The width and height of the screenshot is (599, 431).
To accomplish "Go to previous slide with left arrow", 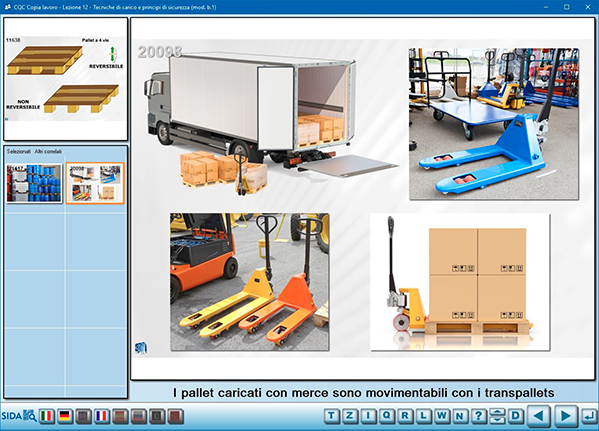I will [539, 416].
